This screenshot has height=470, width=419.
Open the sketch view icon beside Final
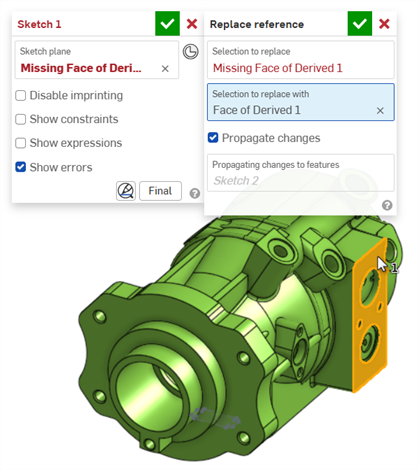pyautogui.click(x=126, y=191)
